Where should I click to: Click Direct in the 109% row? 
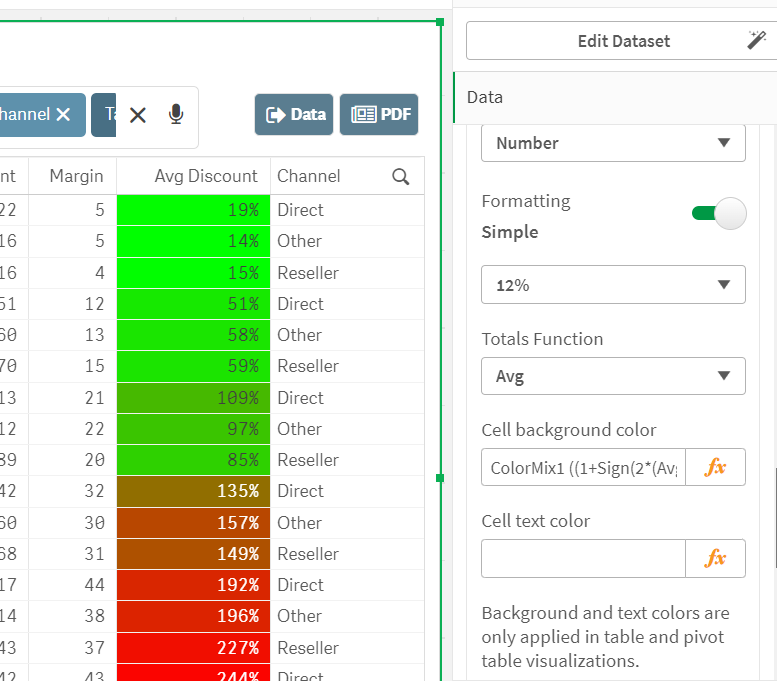300,397
